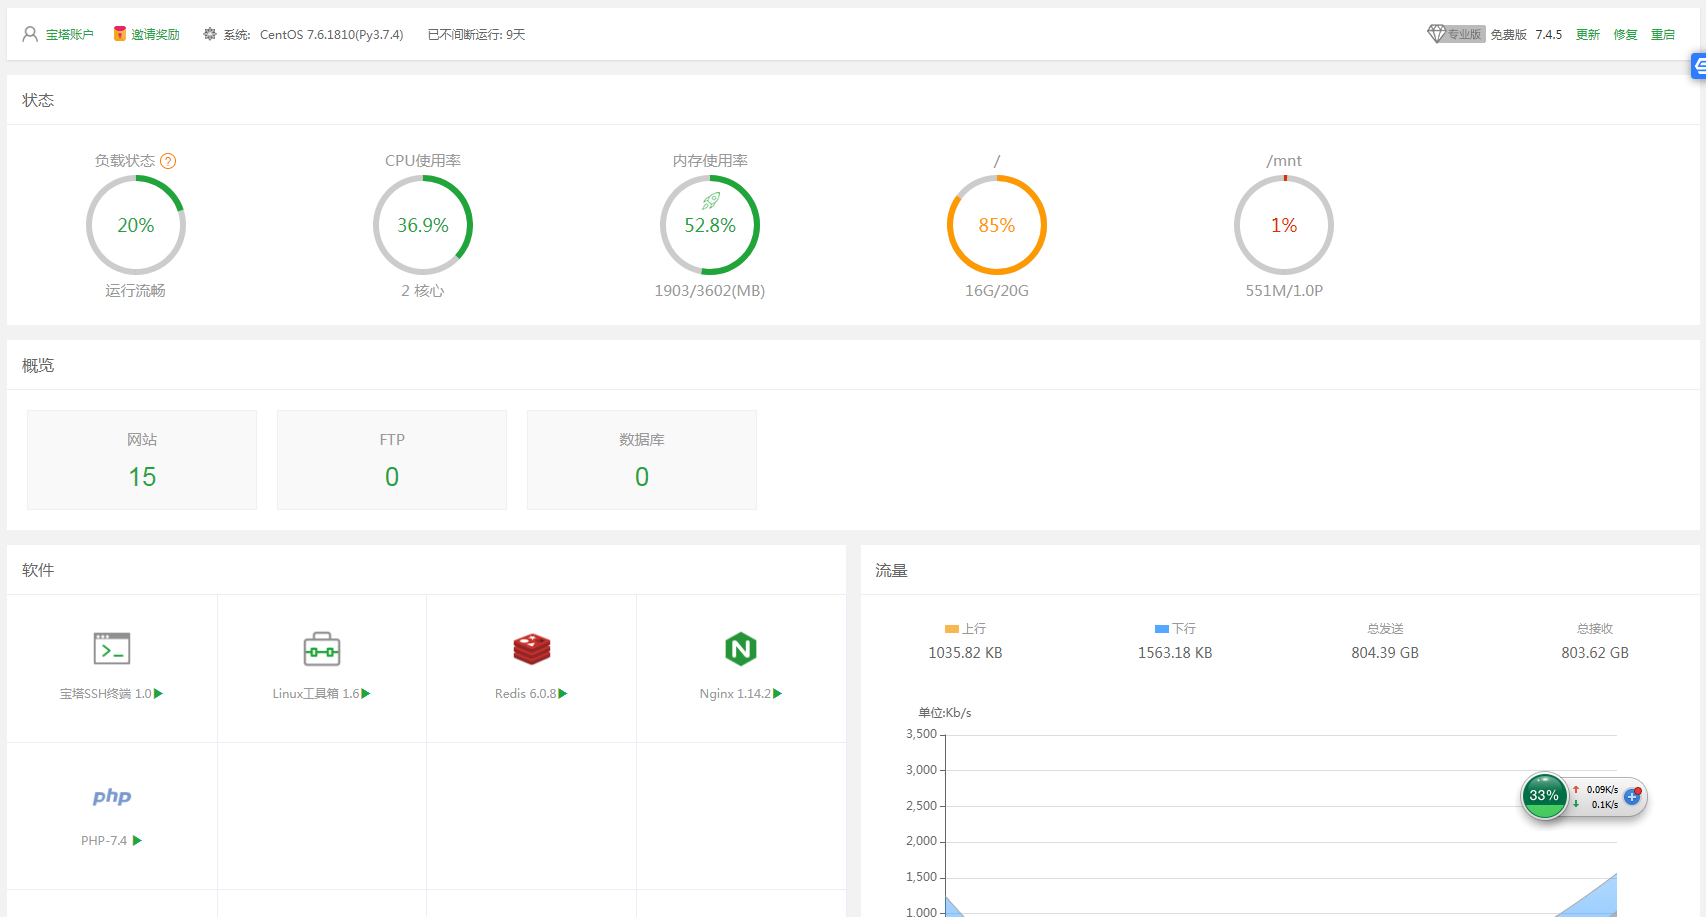Click the plus icon on floating widget

tap(1632, 797)
